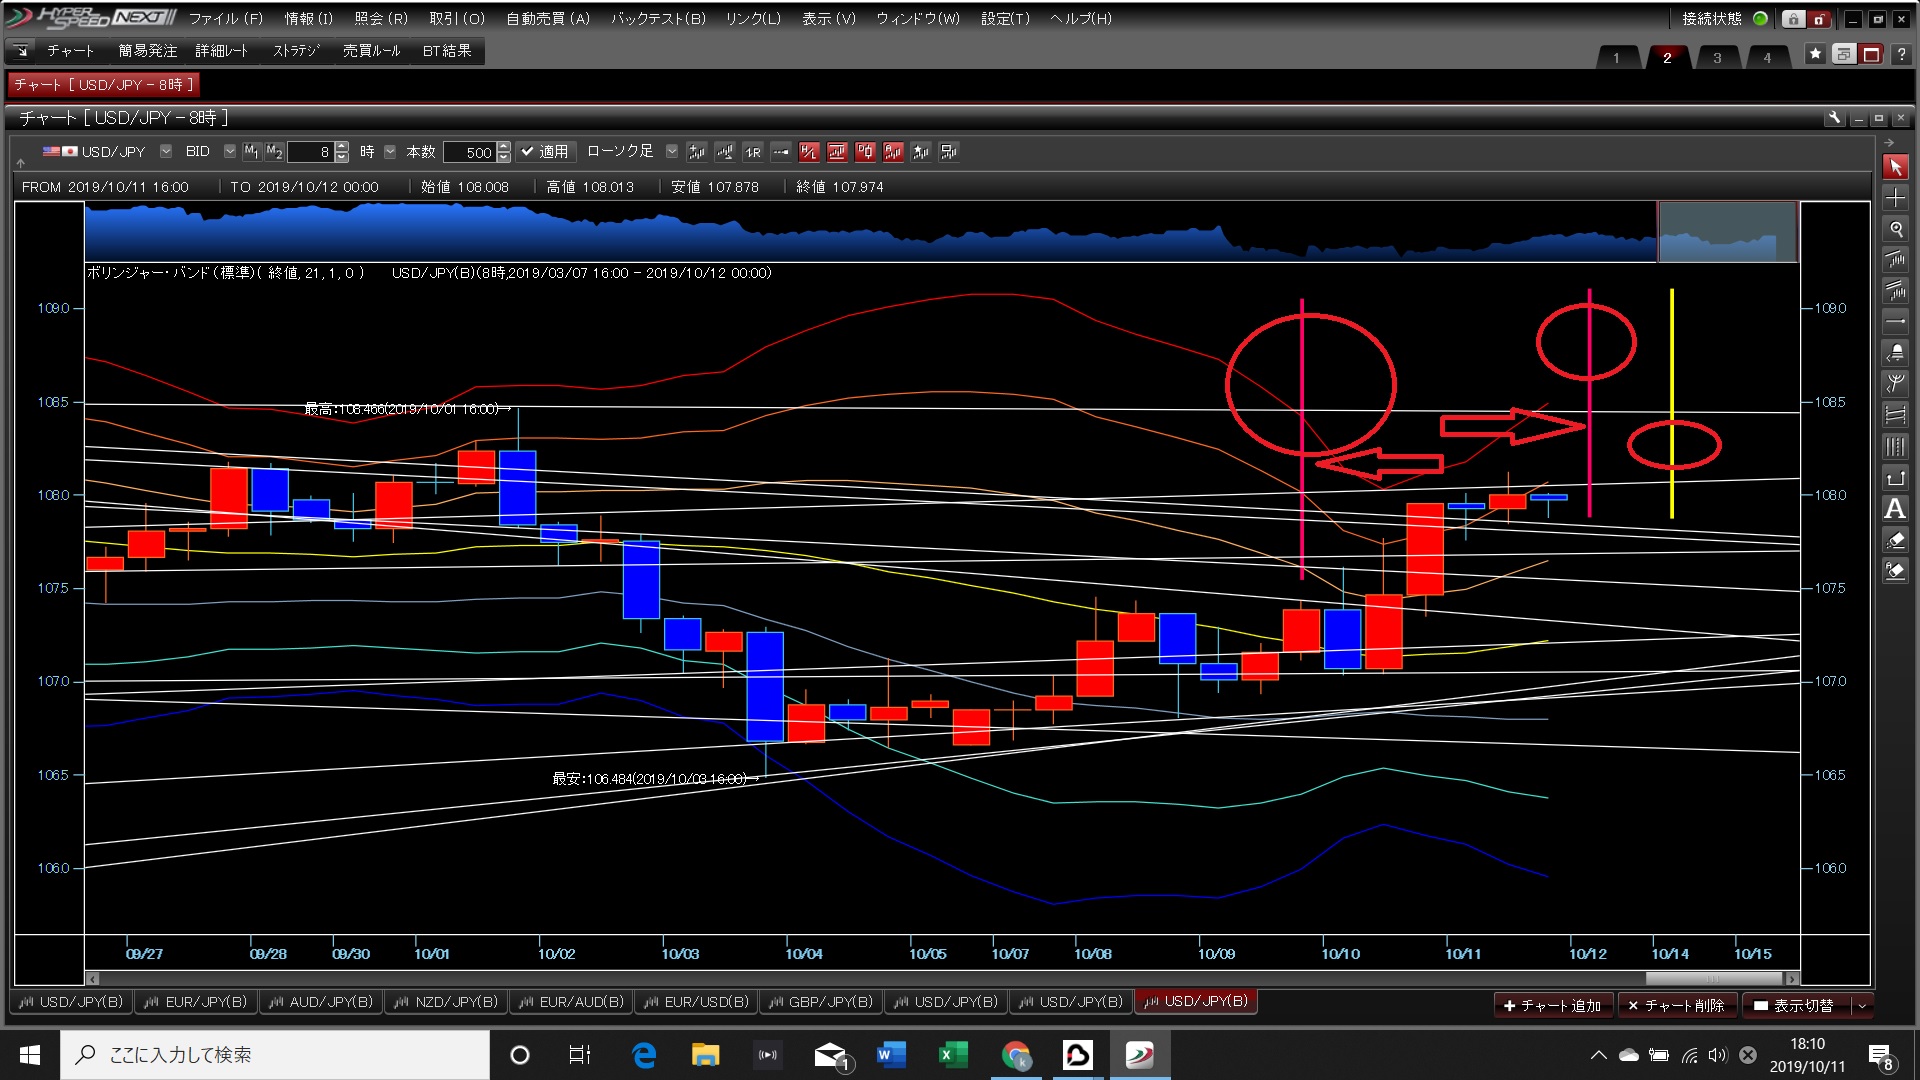Select the trend line drawing tool

[1895, 260]
